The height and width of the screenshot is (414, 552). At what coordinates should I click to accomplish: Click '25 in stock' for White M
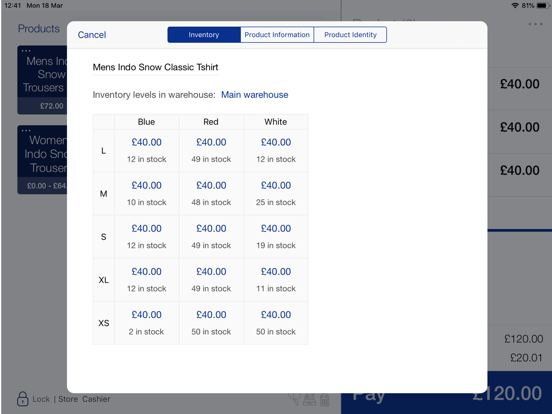pos(276,202)
